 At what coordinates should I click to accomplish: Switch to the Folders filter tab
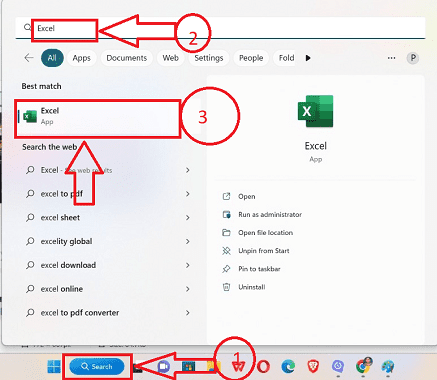(x=284, y=58)
